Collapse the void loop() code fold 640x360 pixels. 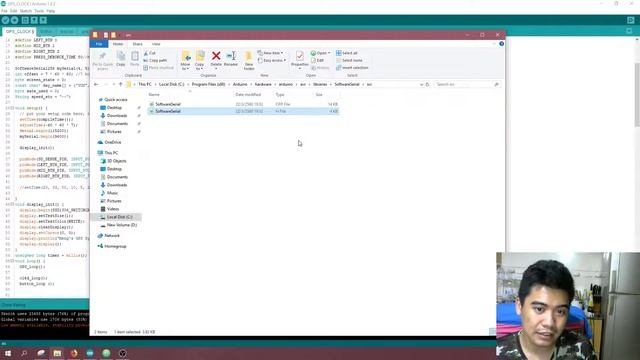tap(12, 261)
